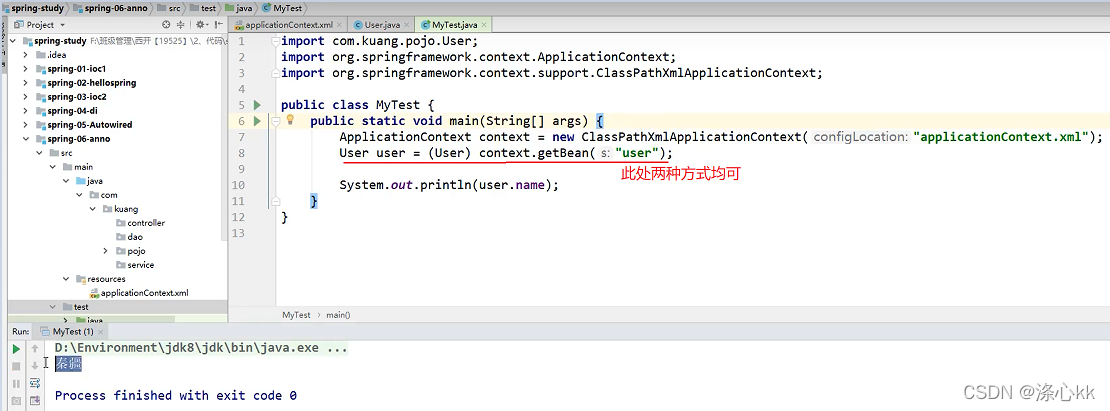The height and width of the screenshot is (411, 1110).
Task: Expand the spring-02-hellospring module
Action: pos(26,83)
